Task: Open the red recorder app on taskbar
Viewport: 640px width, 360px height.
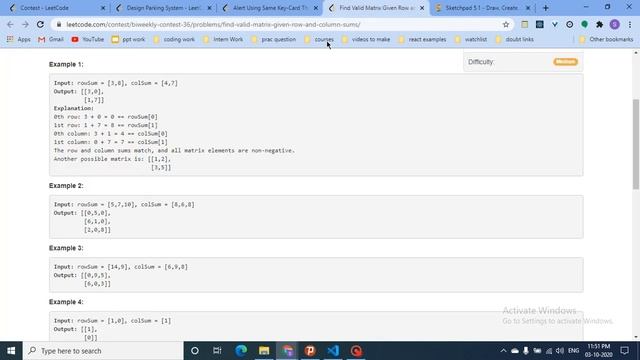Action: [356, 351]
